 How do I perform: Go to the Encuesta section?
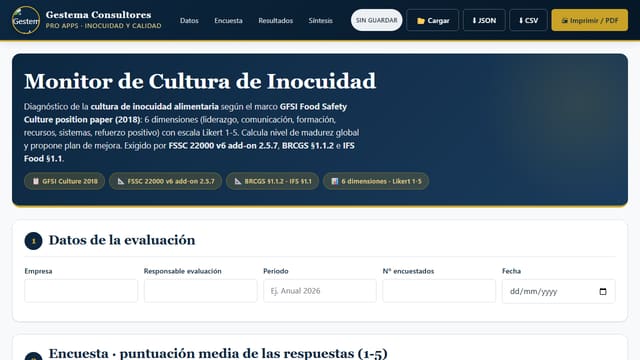tap(228, 20)
